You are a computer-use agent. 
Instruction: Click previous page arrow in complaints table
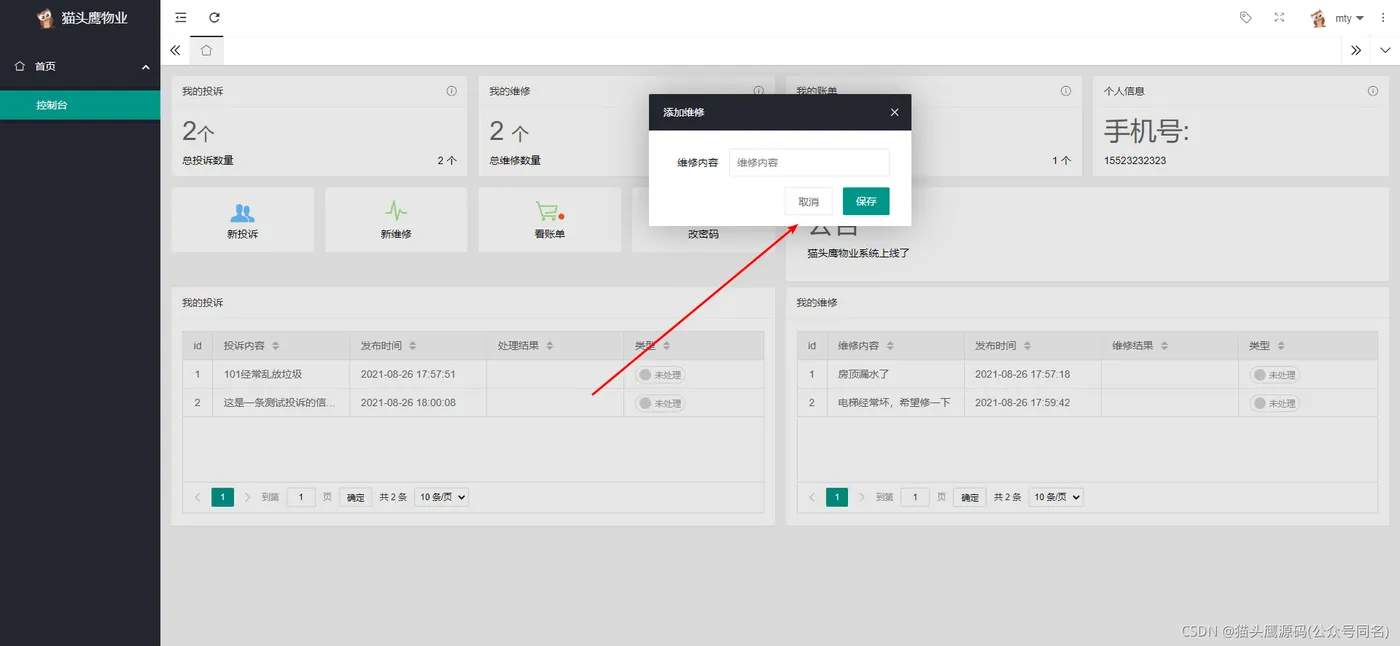197,497
